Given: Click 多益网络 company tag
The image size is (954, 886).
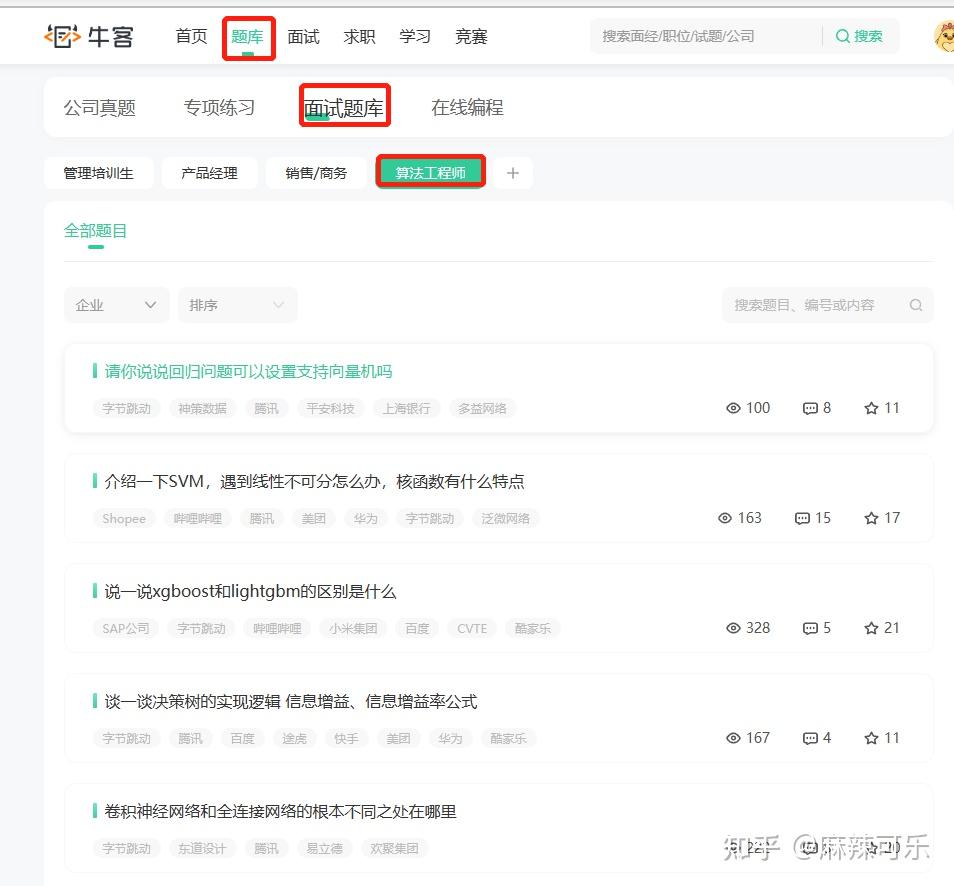Looking at the screenshot, I should click(482, 408).
